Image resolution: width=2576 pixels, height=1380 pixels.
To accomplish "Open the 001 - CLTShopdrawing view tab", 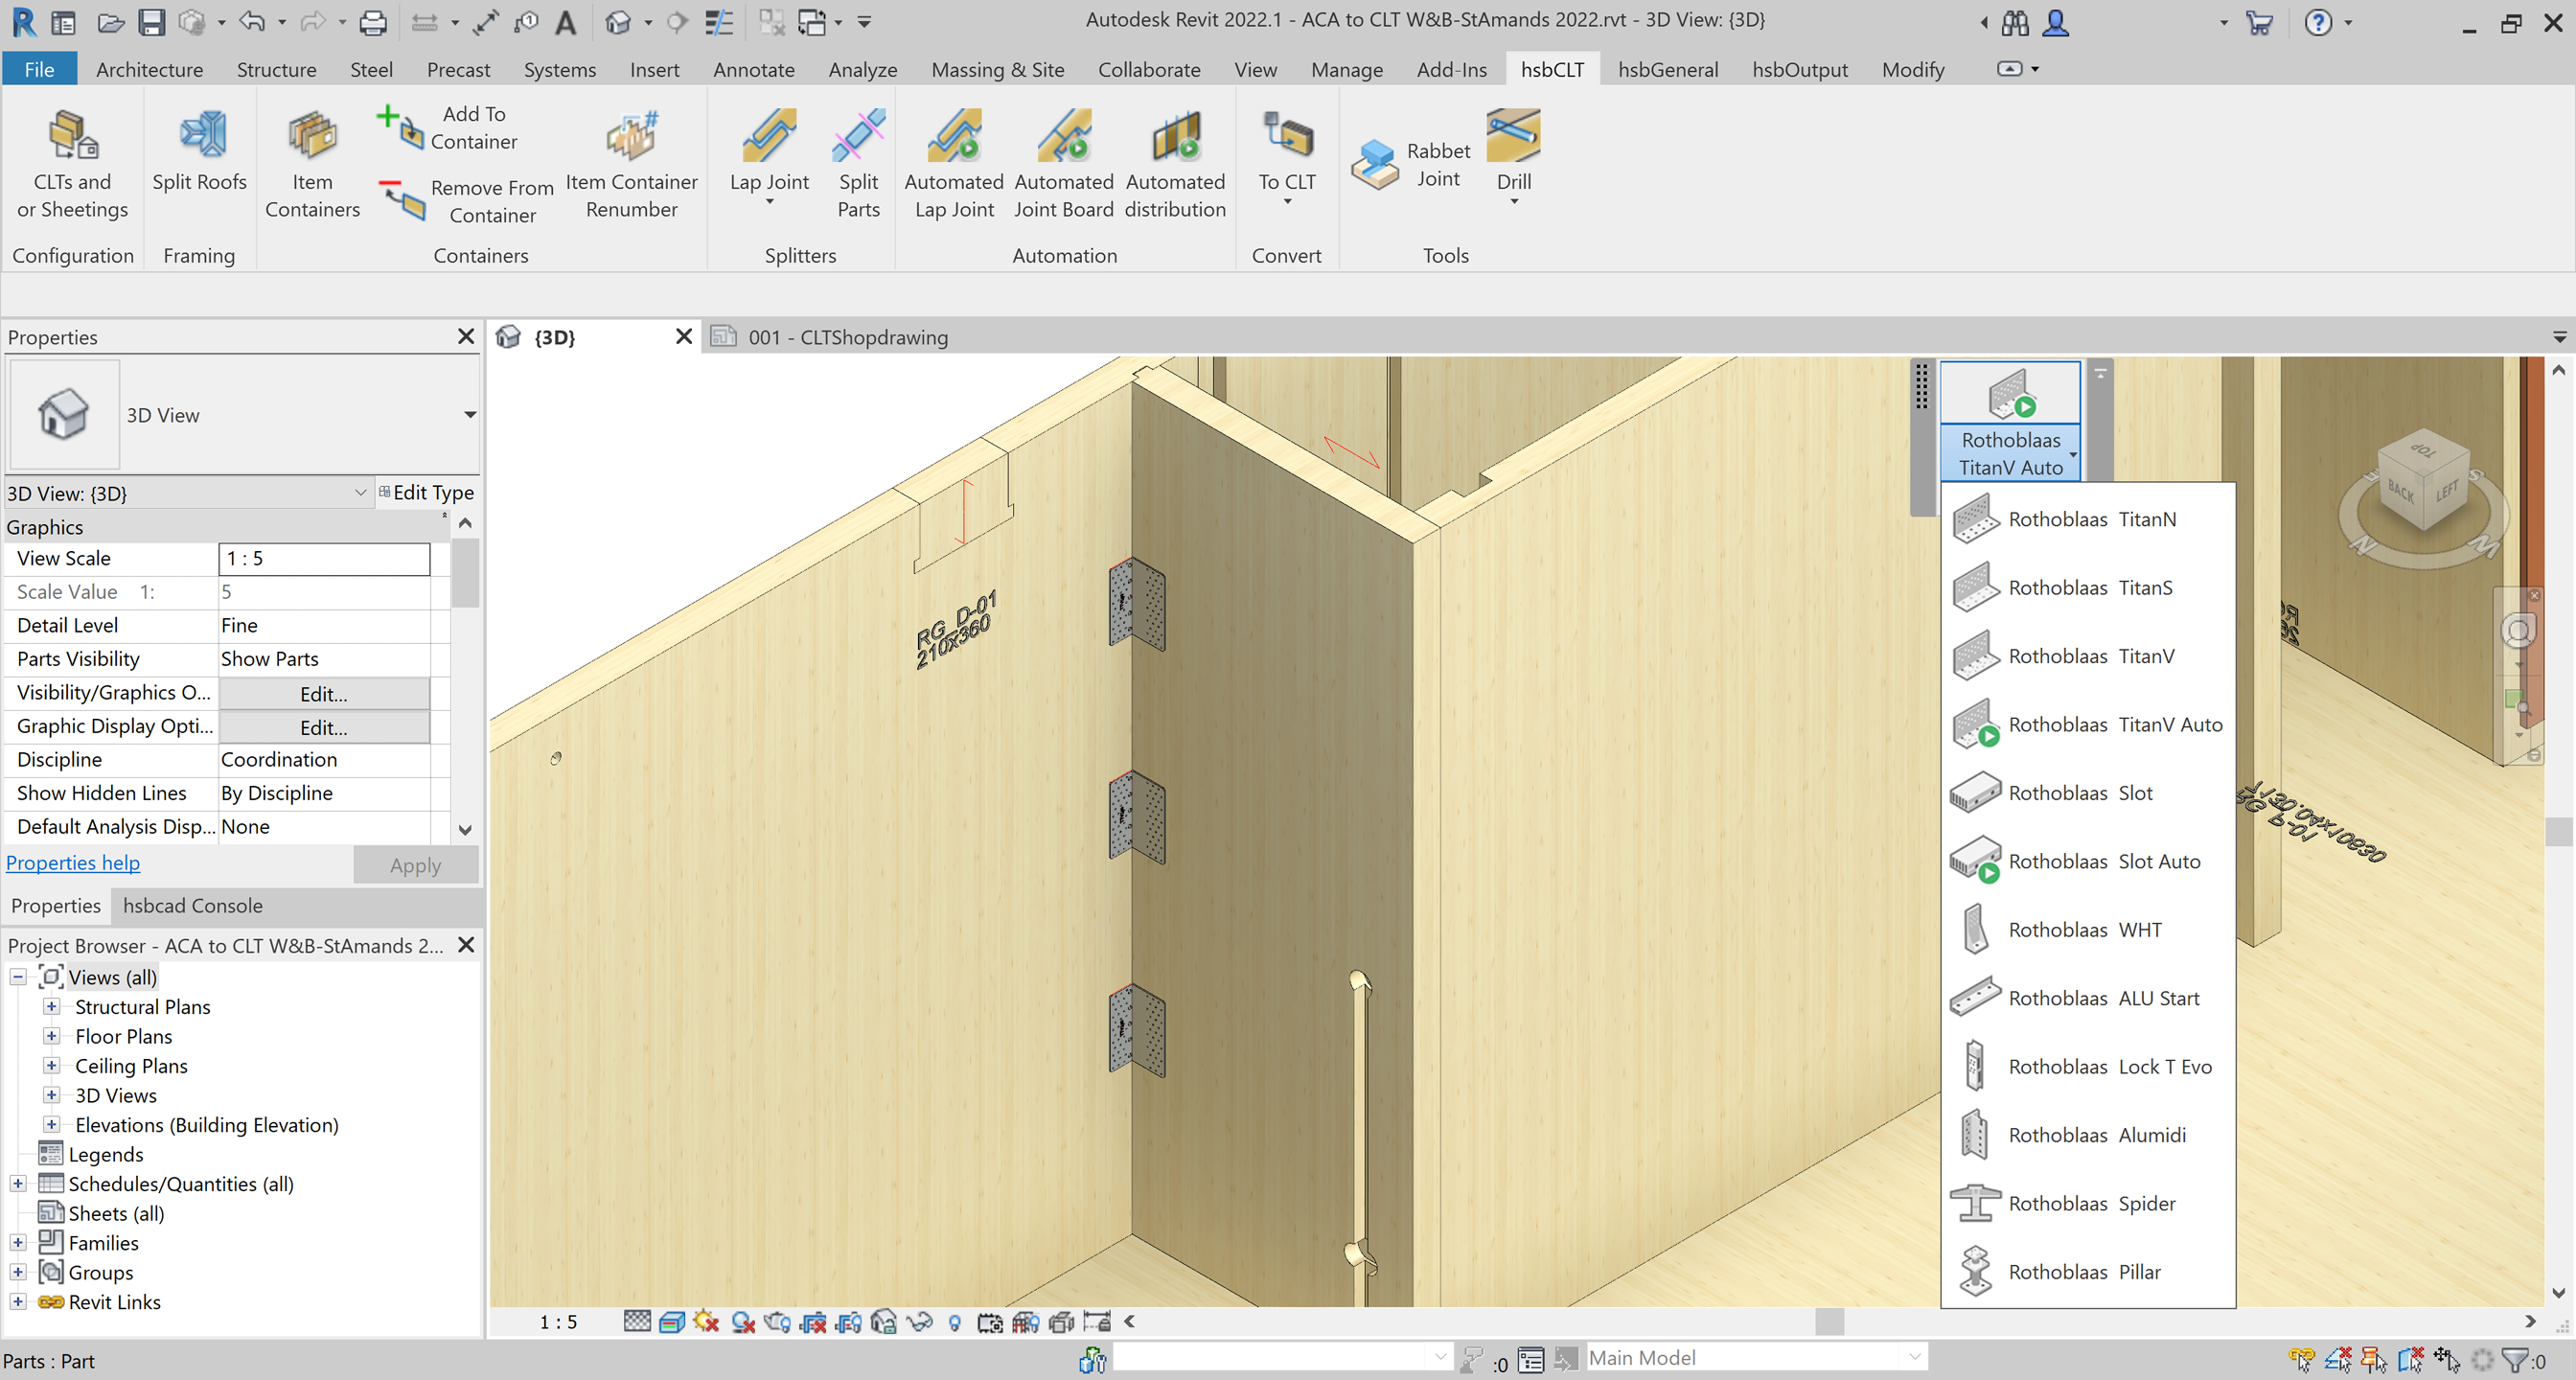I will click(x=846, y=337).
